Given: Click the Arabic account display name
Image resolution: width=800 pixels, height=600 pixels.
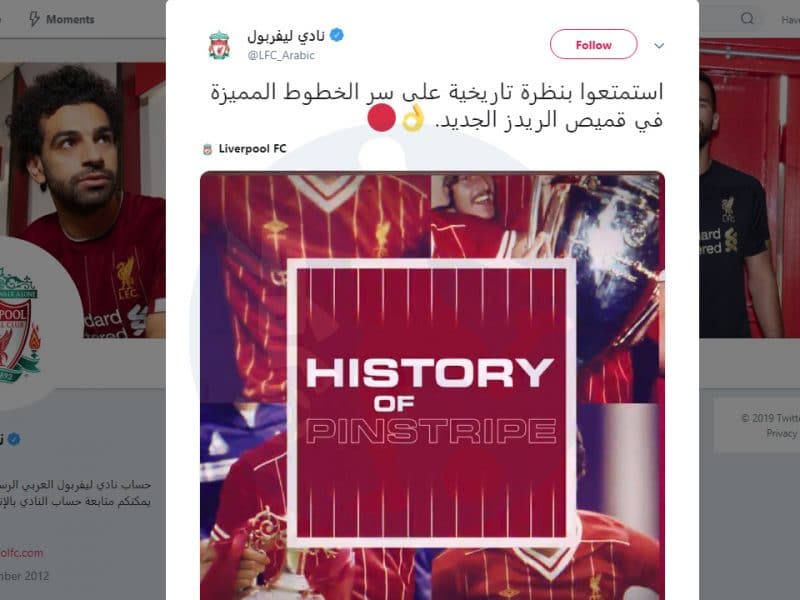Looking at the screenshot, I should point(286,36).
